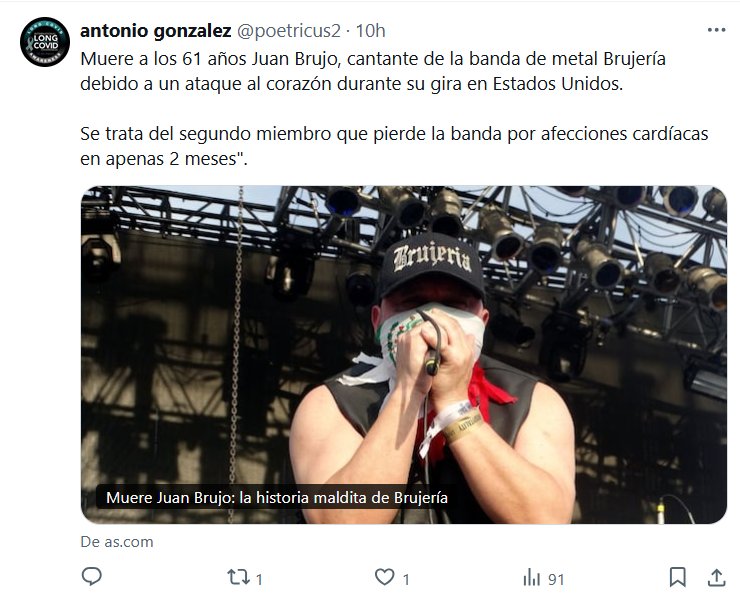Like the tweet with the heart icon

click(x=385, y=577)
